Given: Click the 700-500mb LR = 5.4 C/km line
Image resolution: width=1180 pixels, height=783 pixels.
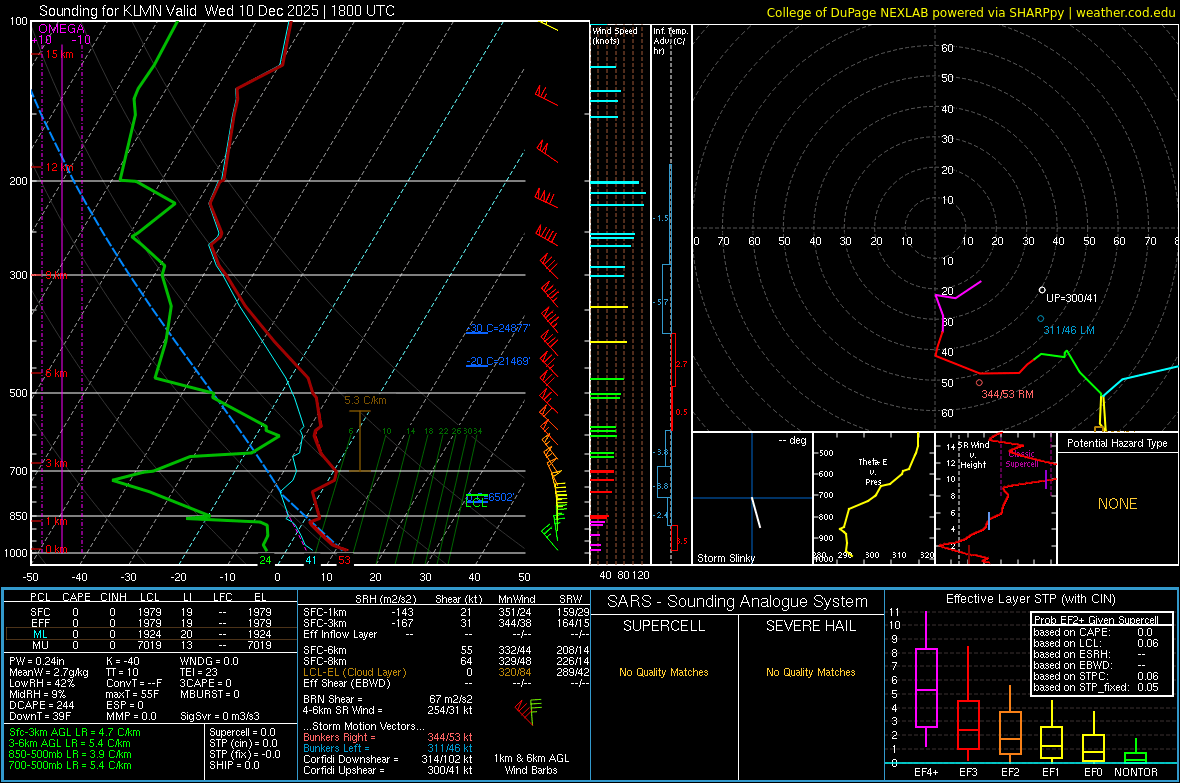Looking at the screenshot, I should point(70,765).
